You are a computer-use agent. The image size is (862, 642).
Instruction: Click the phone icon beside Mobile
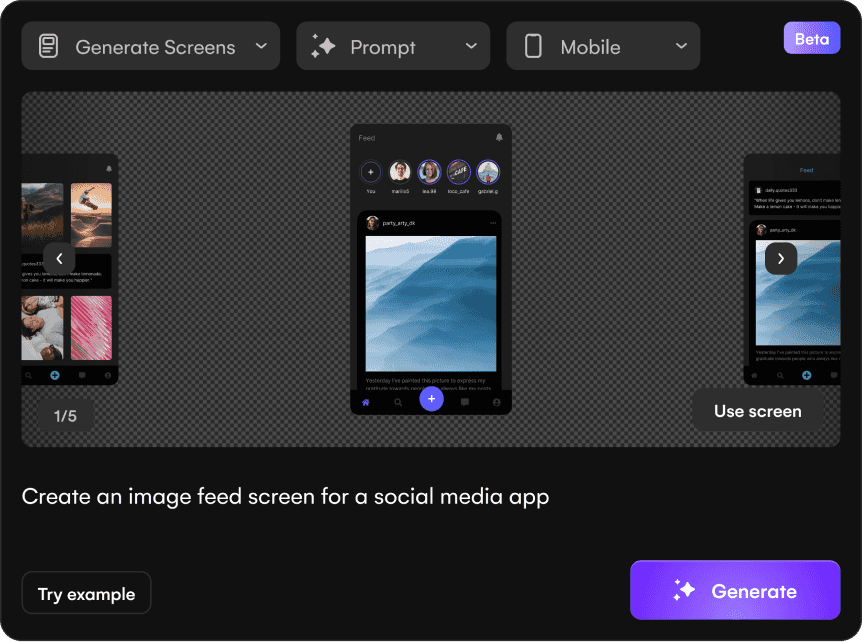(x=533, y=46)
